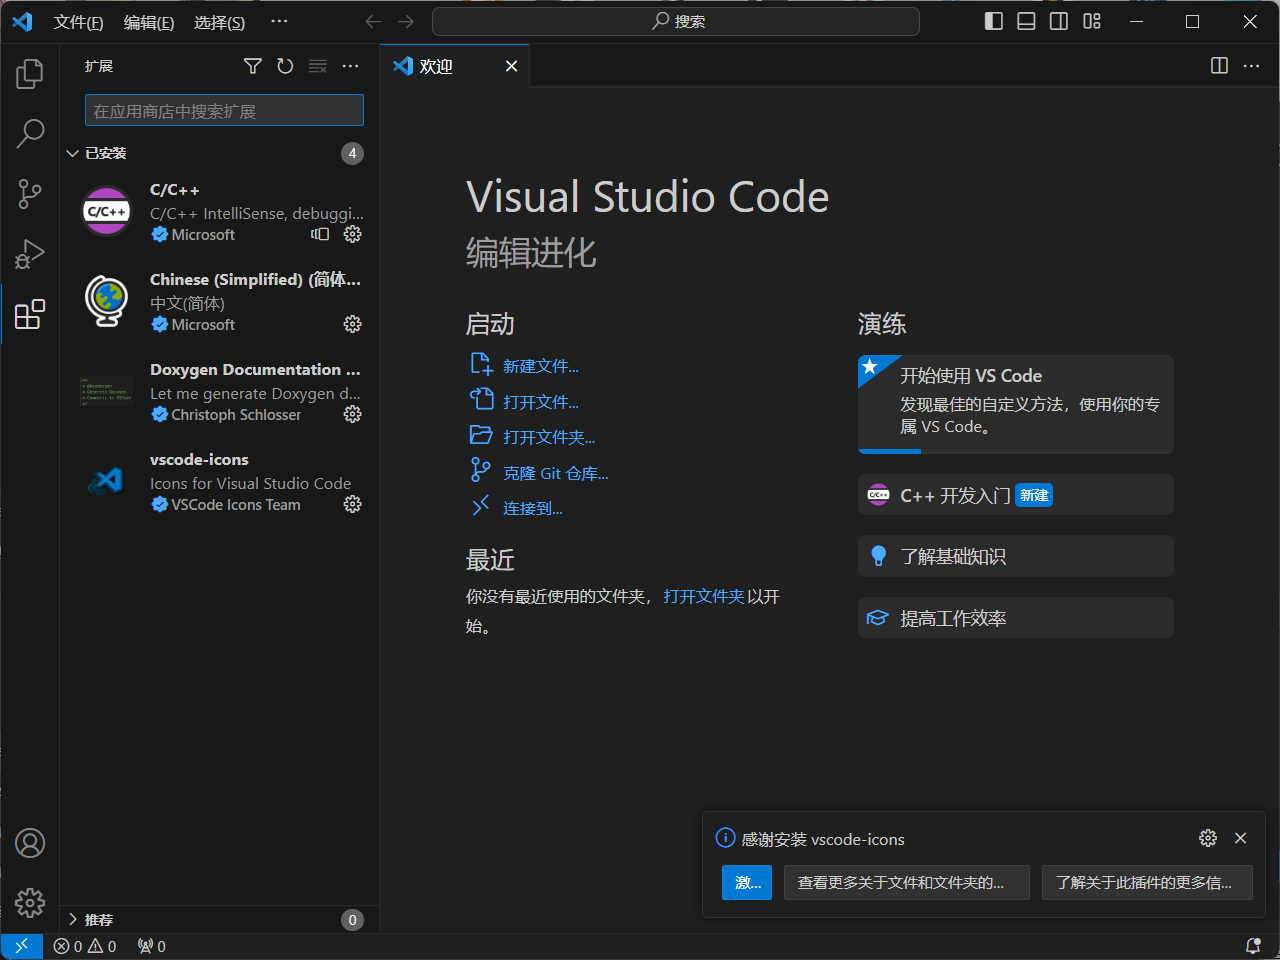Open the Manage gear in activity bar
1280x960 pixels.
[30, 903]
